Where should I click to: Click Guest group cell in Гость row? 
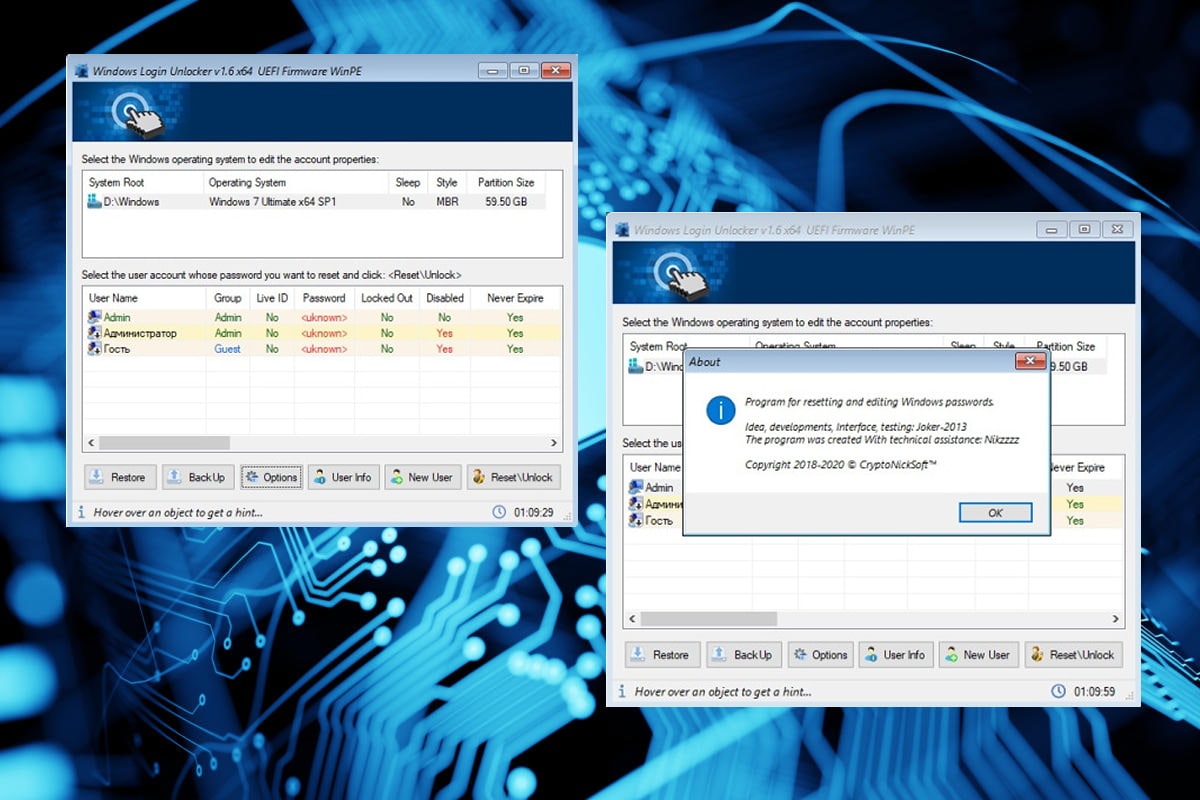[228, 349]
